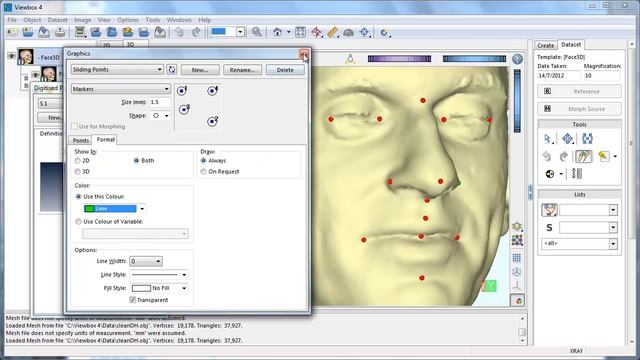Open the File menu
This screenshot has width=640, height=360.
tap(12, 20)
